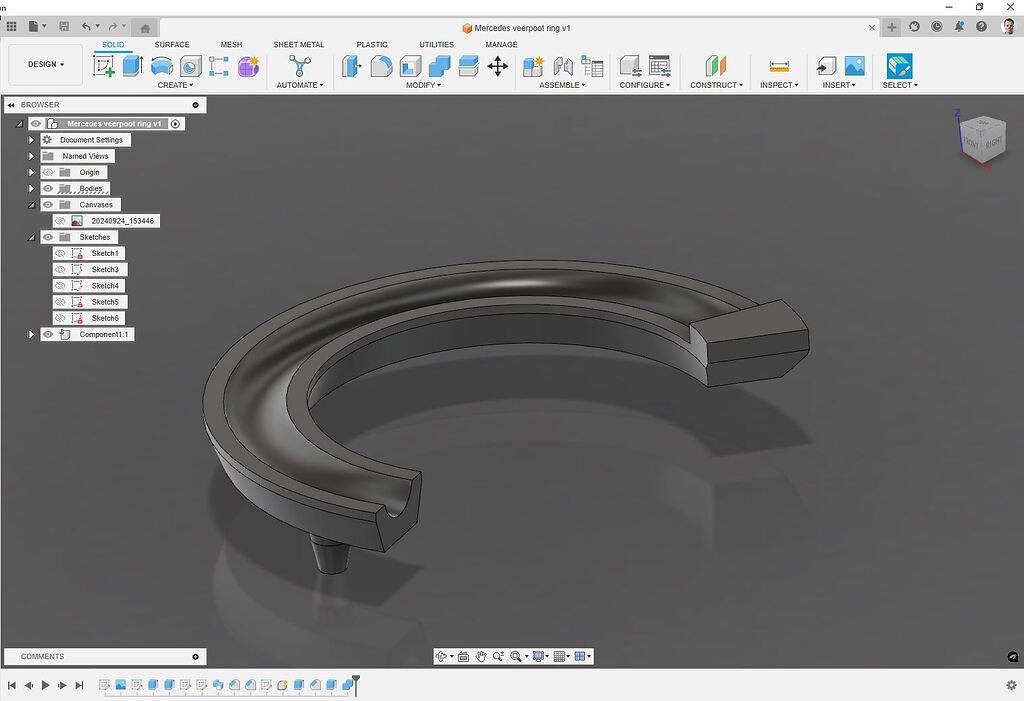Select the Combine tool
This screenshot has width=1024, height=701.
pyautogui.click(x=440, y=66)
